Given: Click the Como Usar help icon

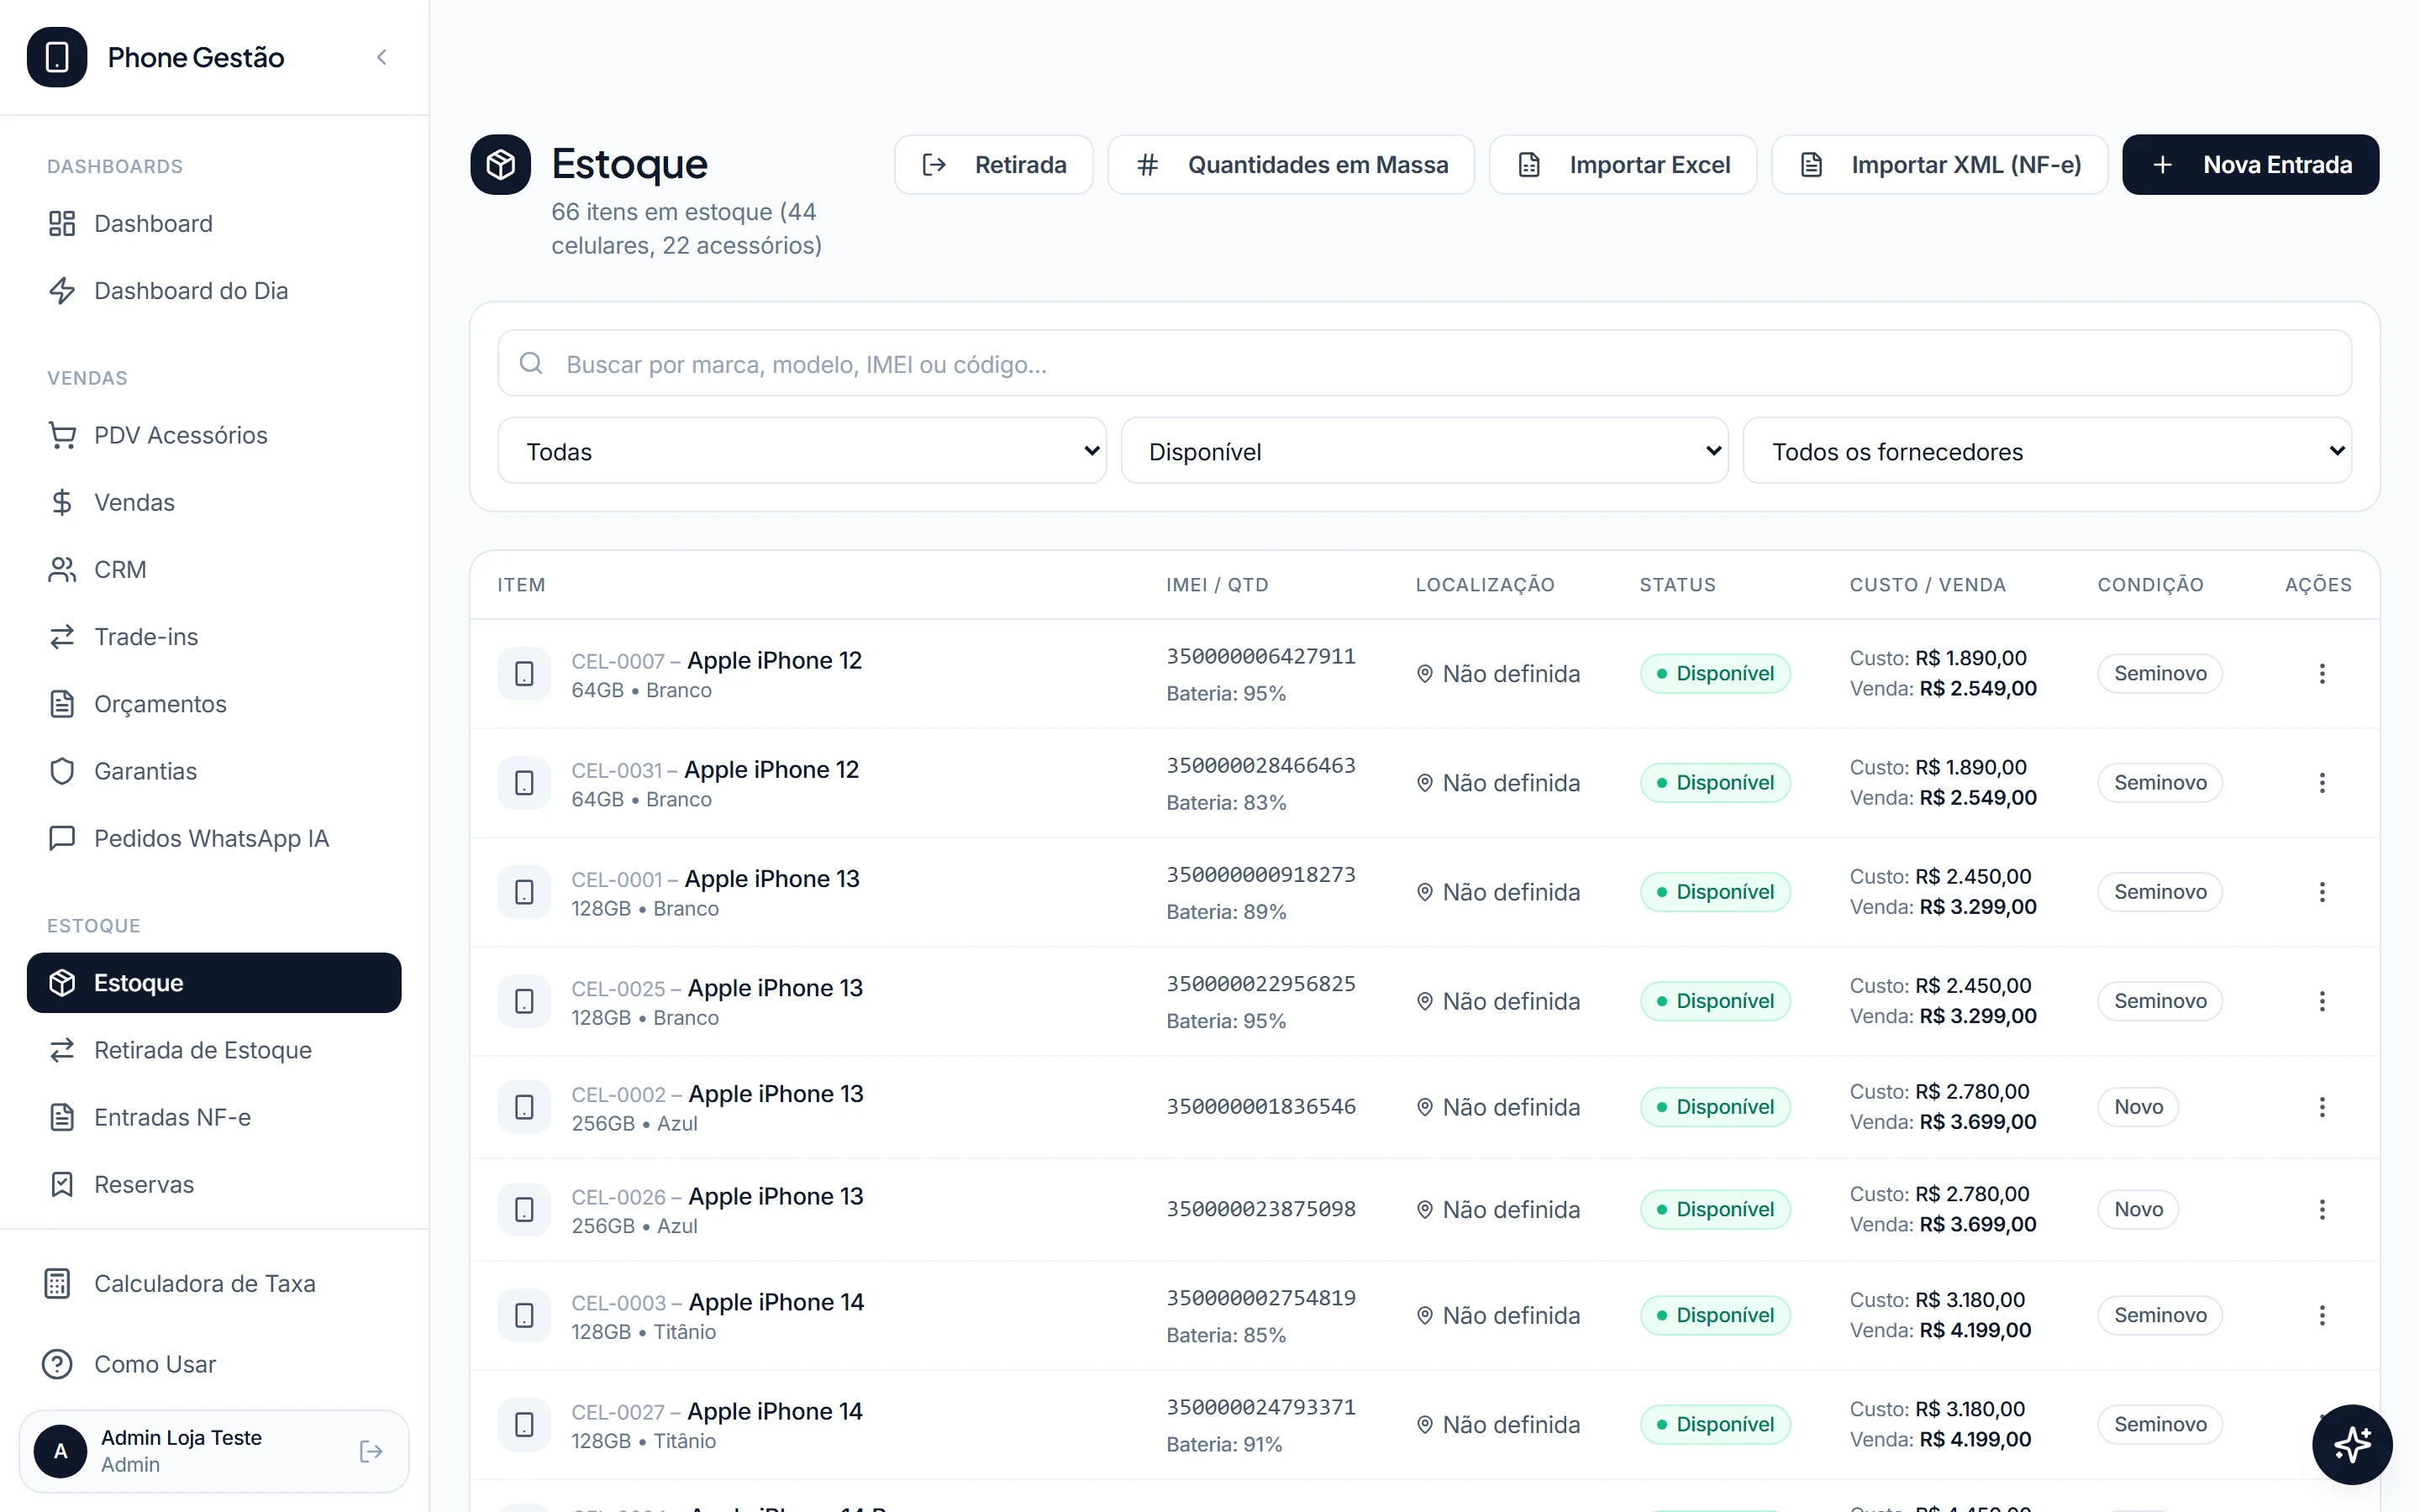Looking at the screenshot, I should coord(57,1364).
